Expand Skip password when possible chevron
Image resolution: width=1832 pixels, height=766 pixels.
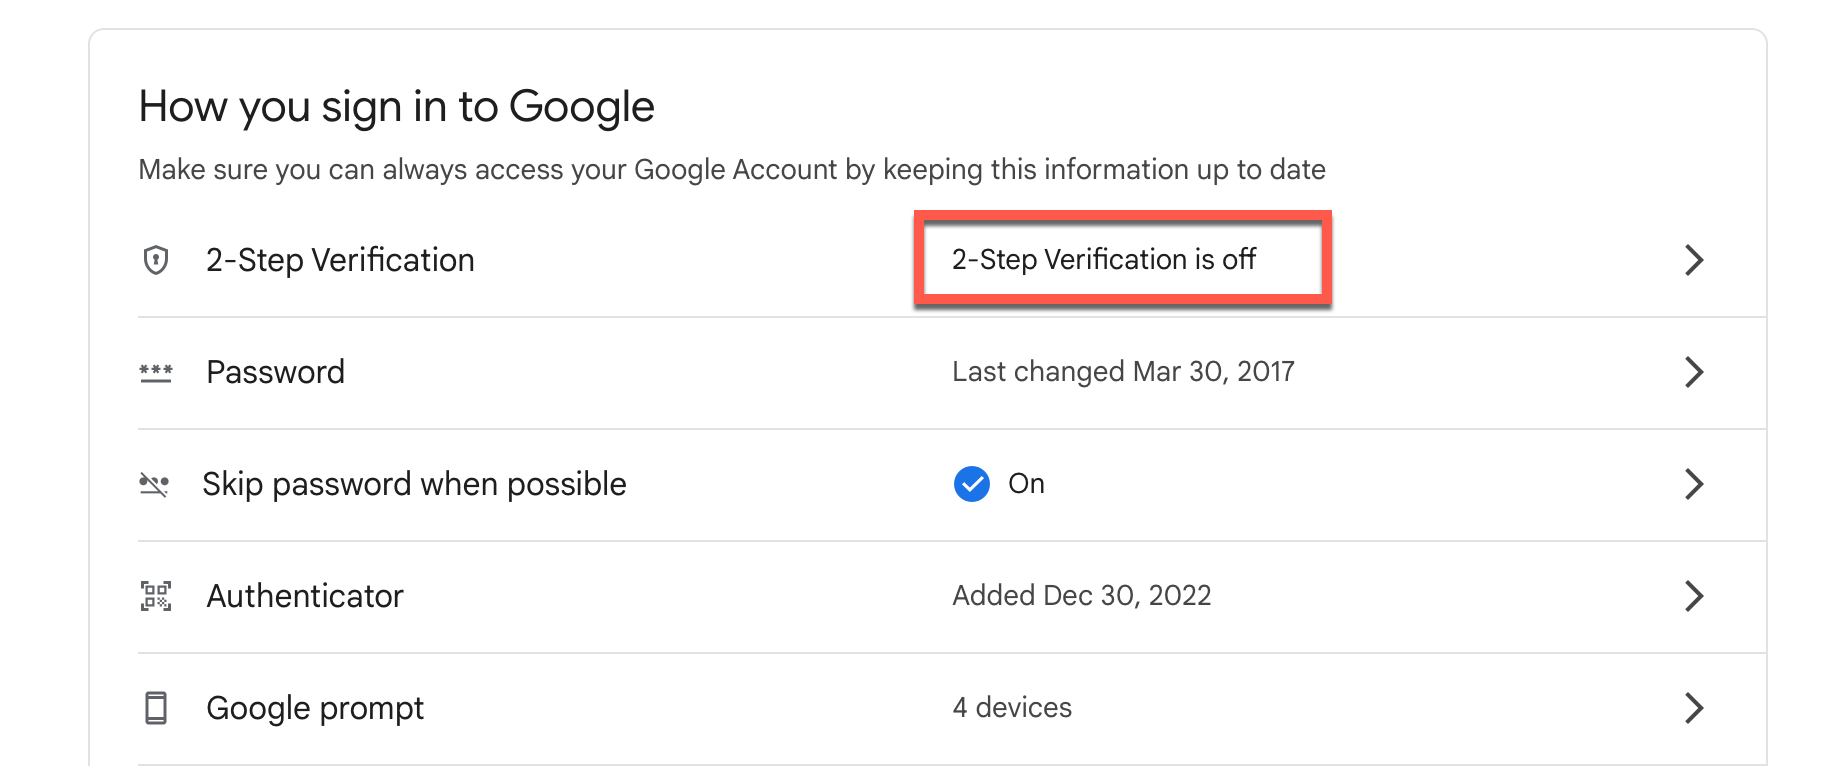[x=1693, y=484]
